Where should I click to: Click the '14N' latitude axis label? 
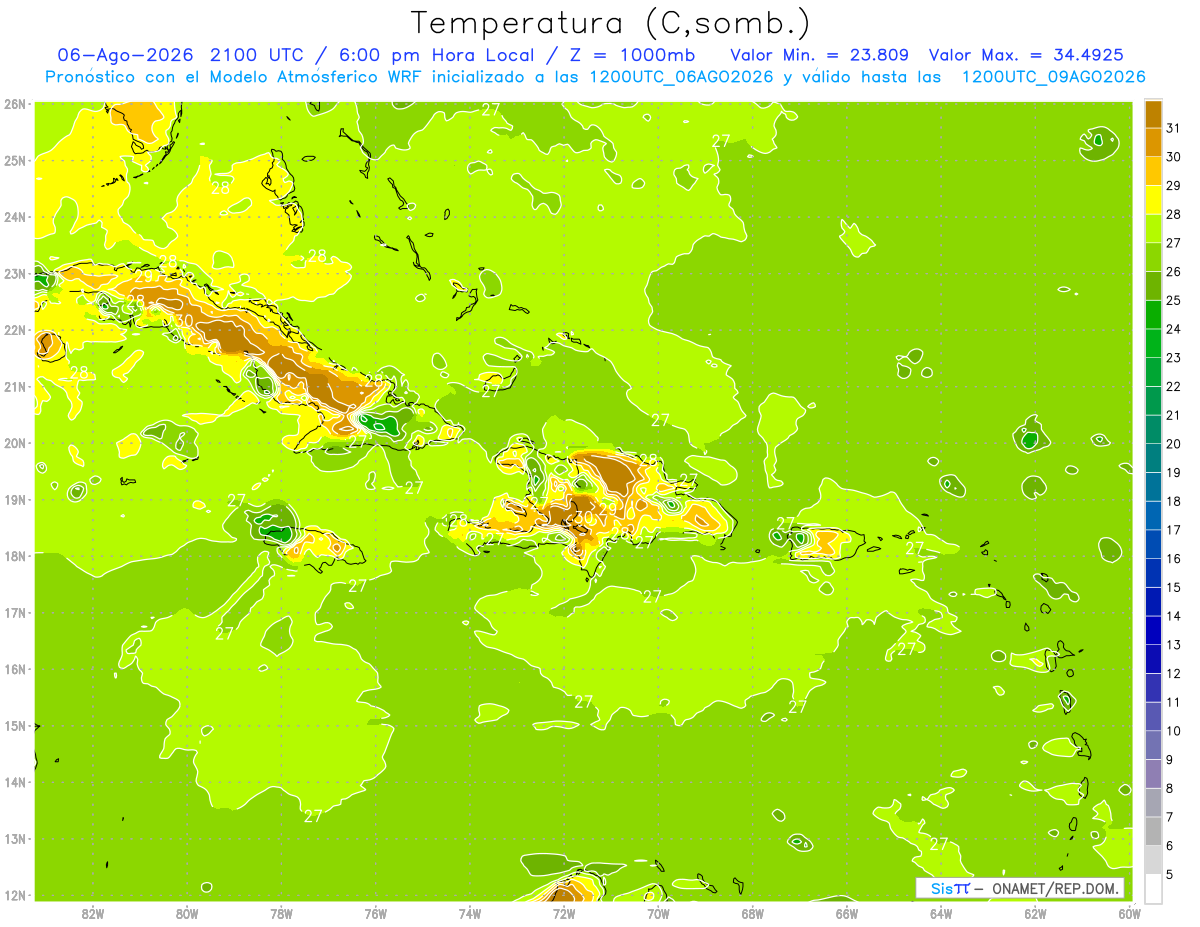[15, 782]
